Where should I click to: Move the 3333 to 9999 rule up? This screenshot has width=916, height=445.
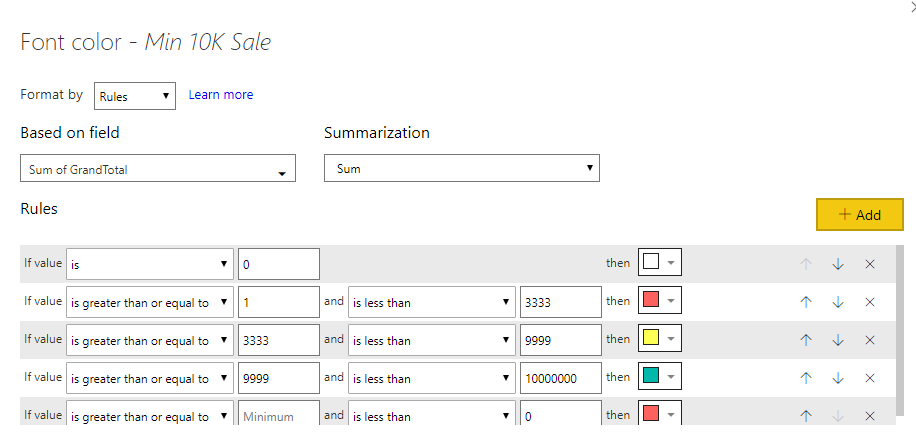coord(806,340)
